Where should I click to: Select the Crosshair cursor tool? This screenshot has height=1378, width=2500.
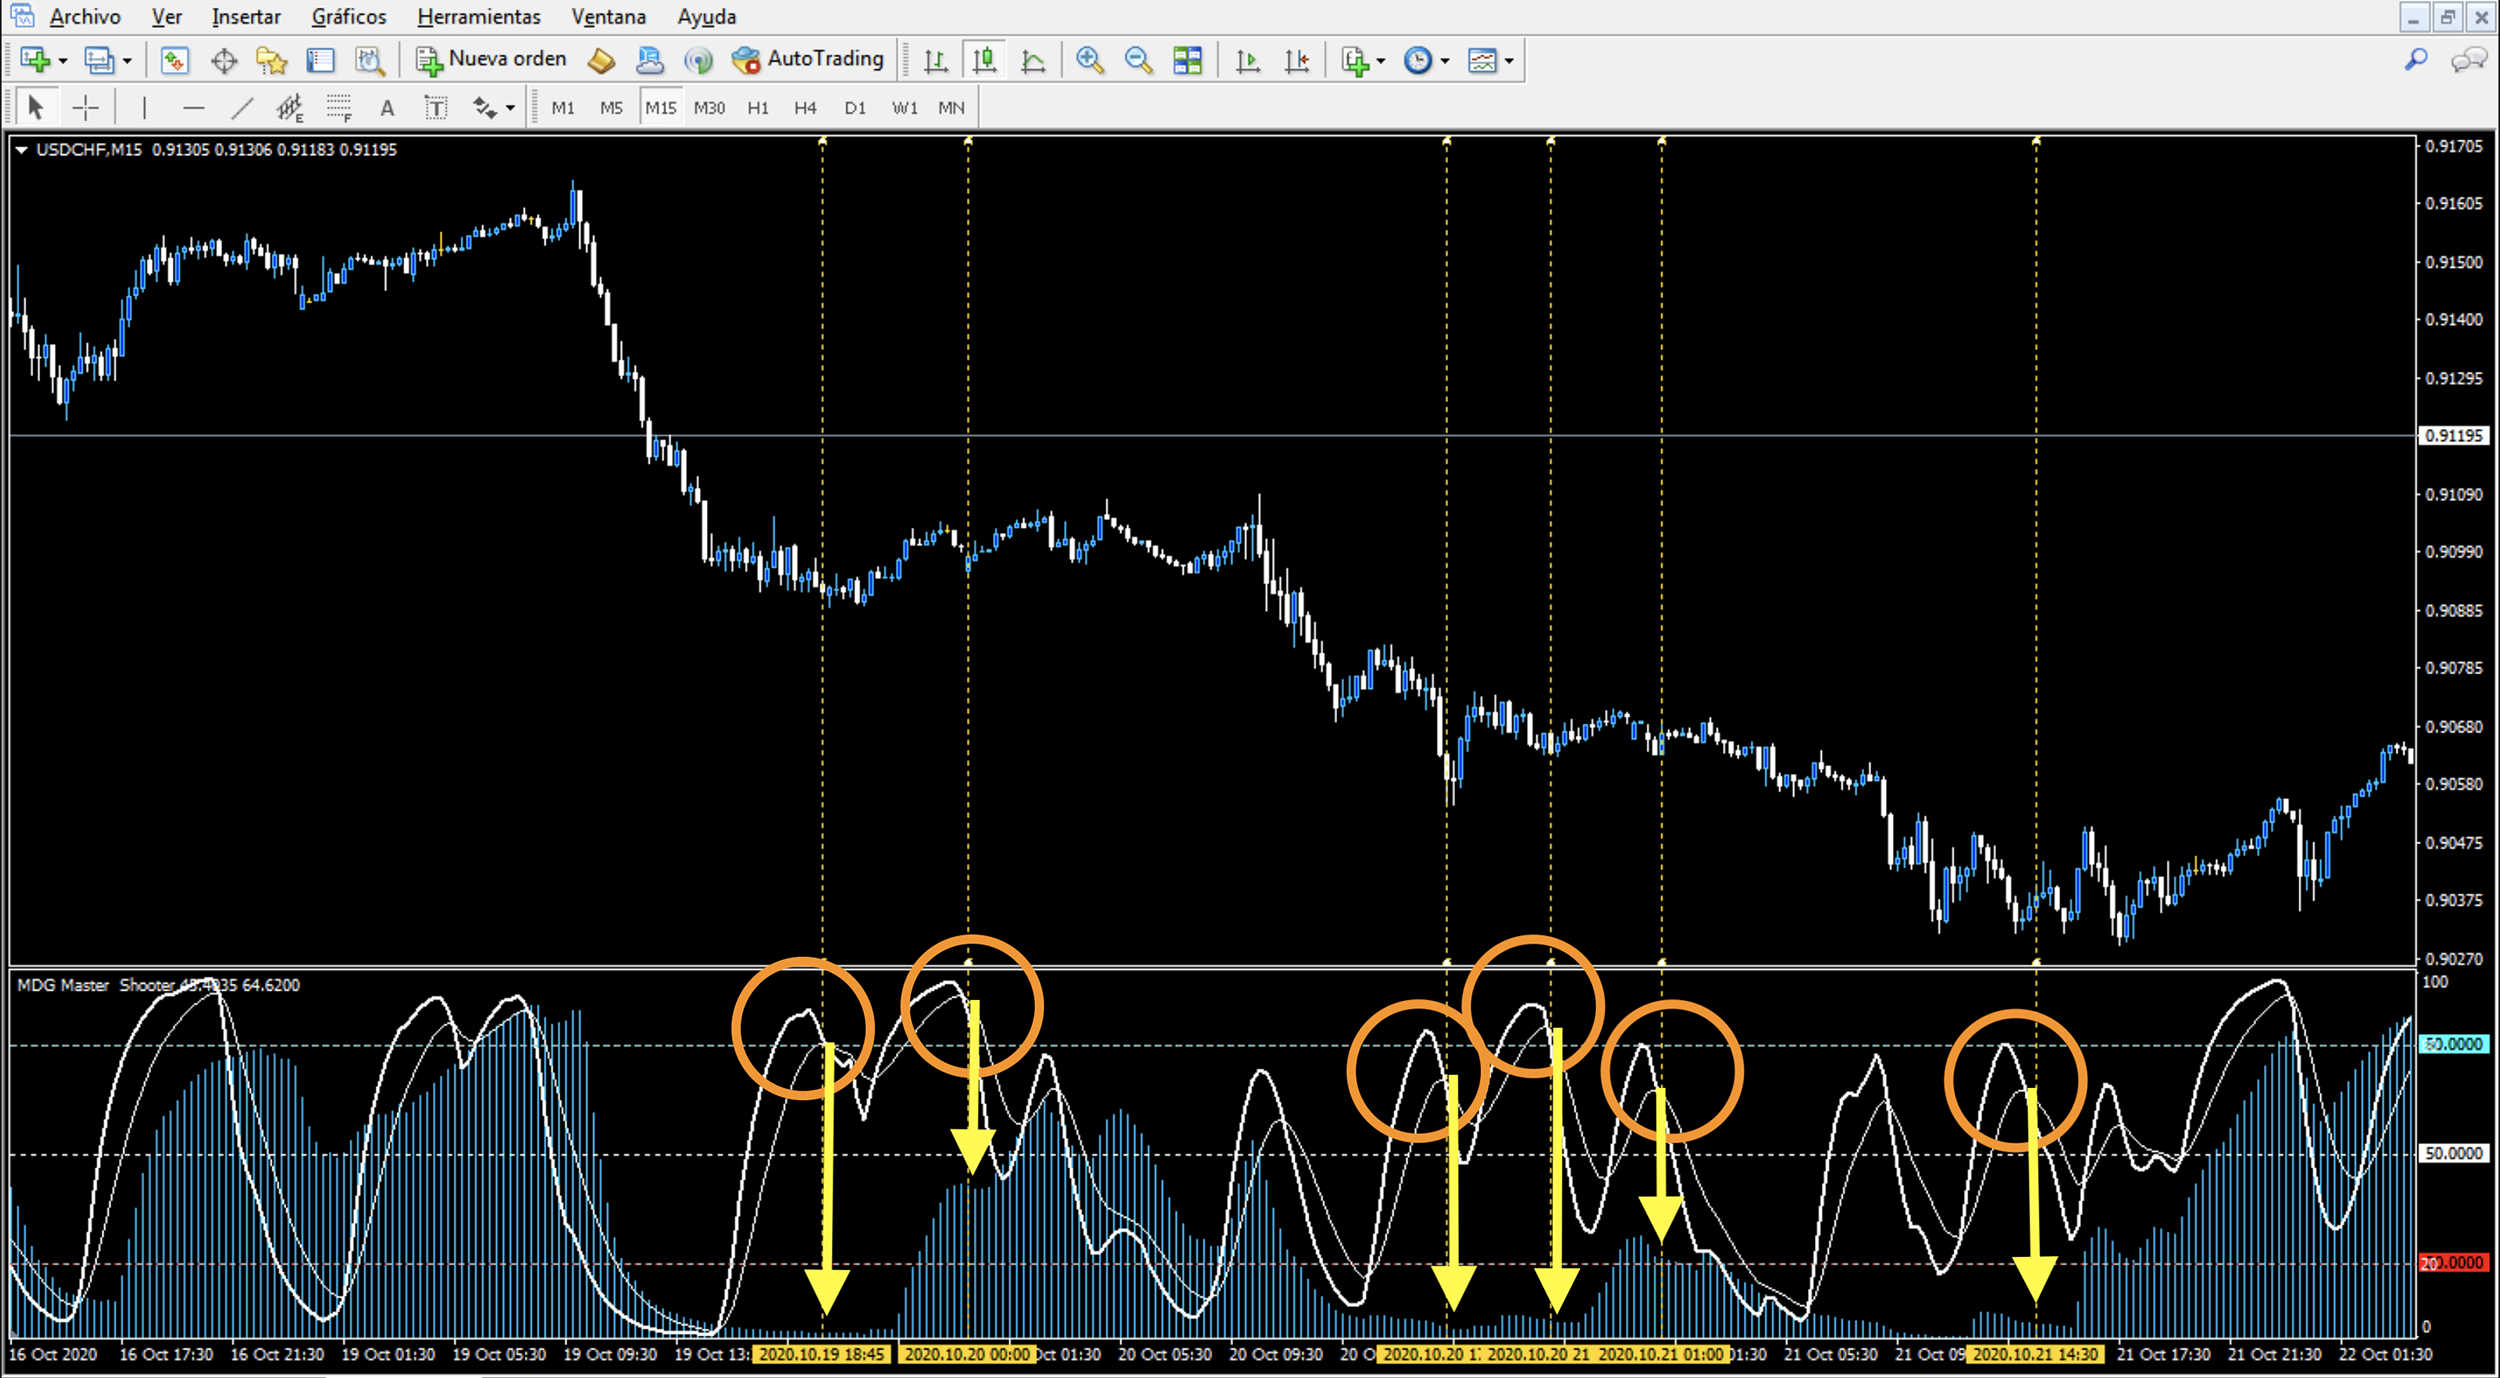click(x=86, y=108)
